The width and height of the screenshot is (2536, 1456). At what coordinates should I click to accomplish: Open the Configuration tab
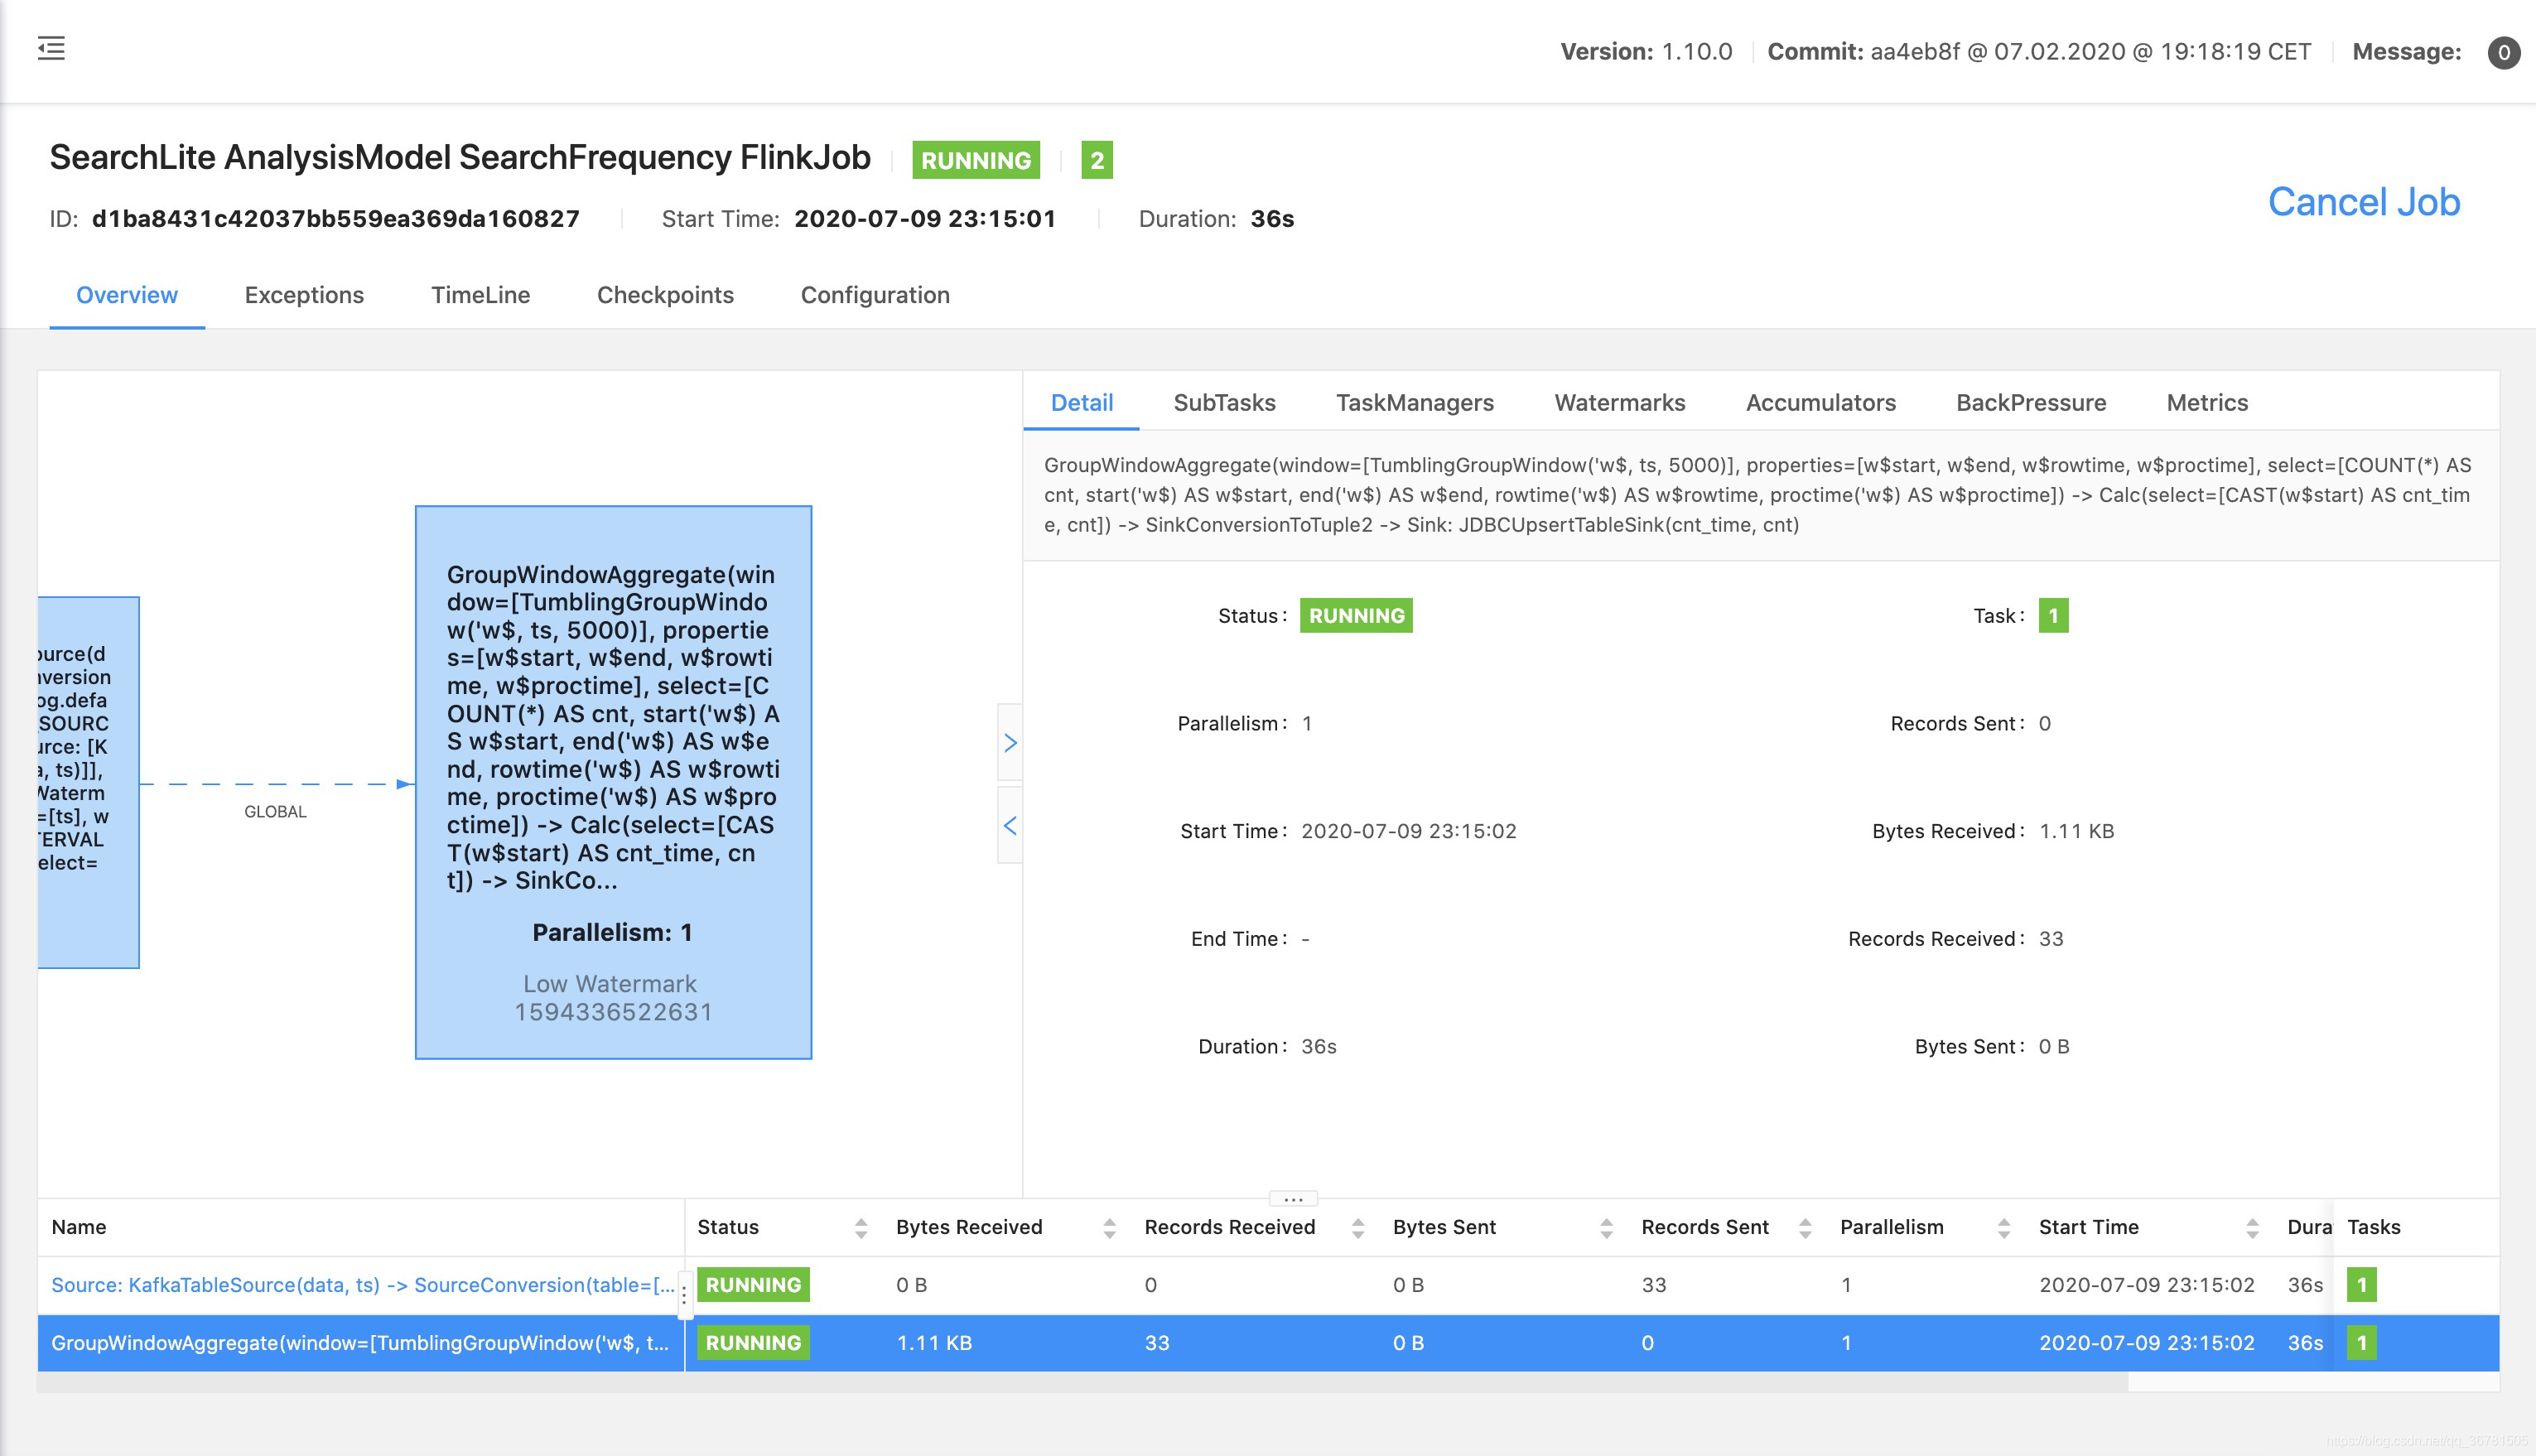(x=875, y=295)
